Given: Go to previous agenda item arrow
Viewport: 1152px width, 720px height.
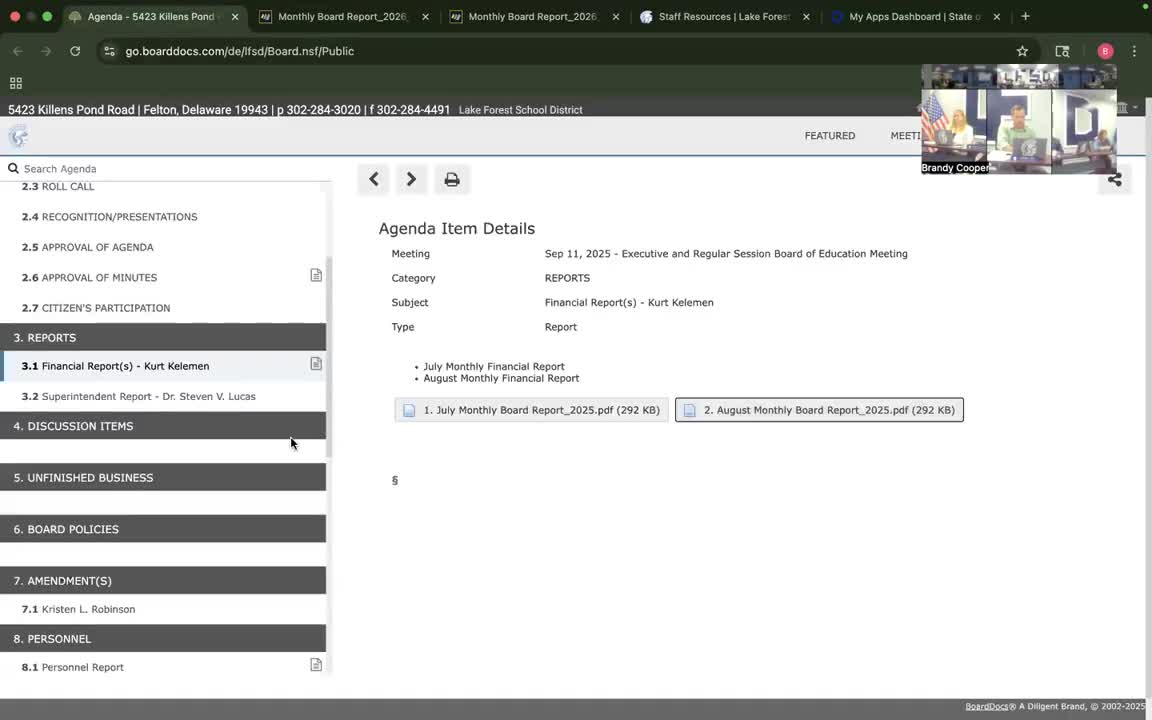Looking at the screenshot, I should 374,180.
